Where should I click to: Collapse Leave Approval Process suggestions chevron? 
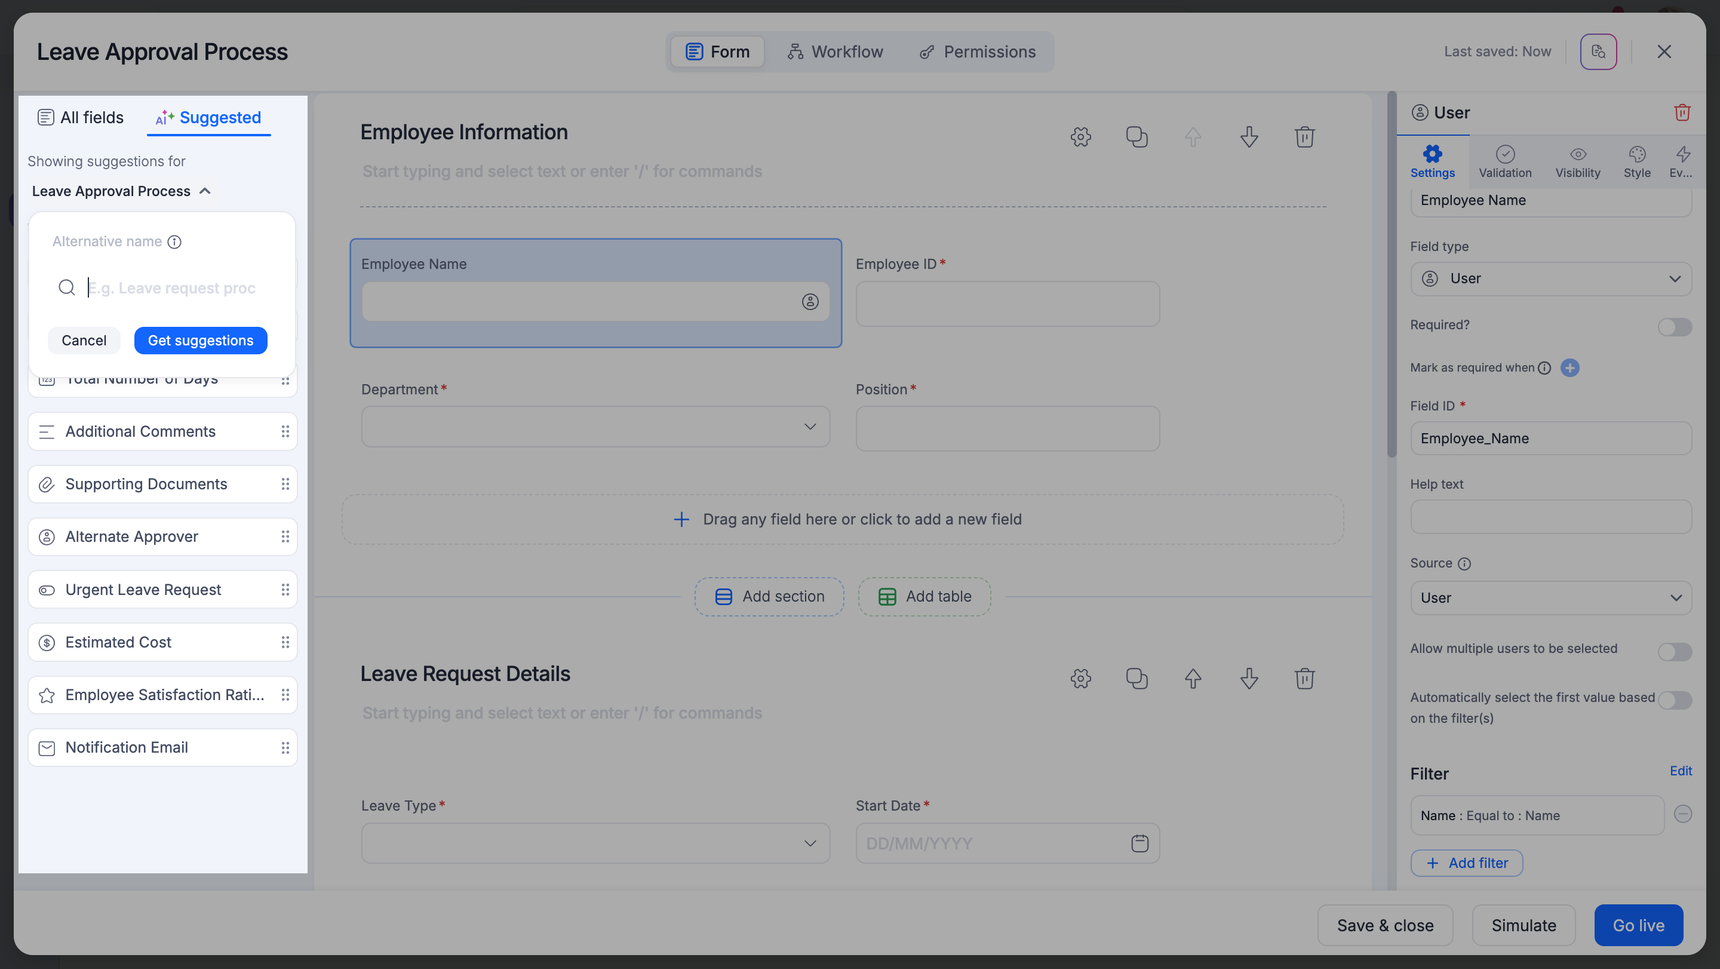pos(205,191)
